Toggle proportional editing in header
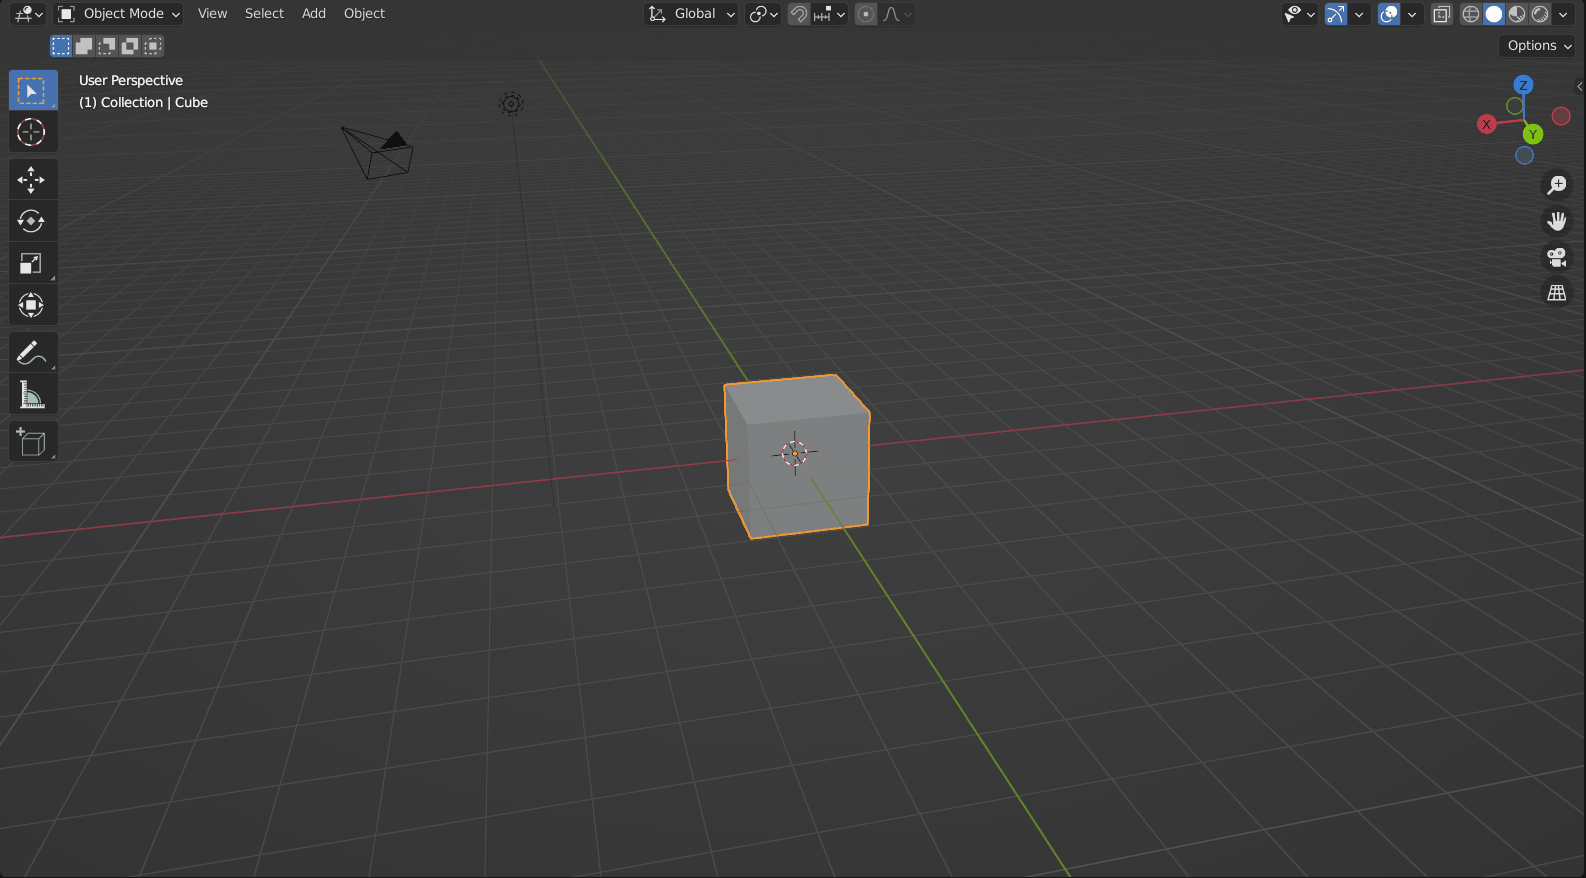 [x=866, y=14]
